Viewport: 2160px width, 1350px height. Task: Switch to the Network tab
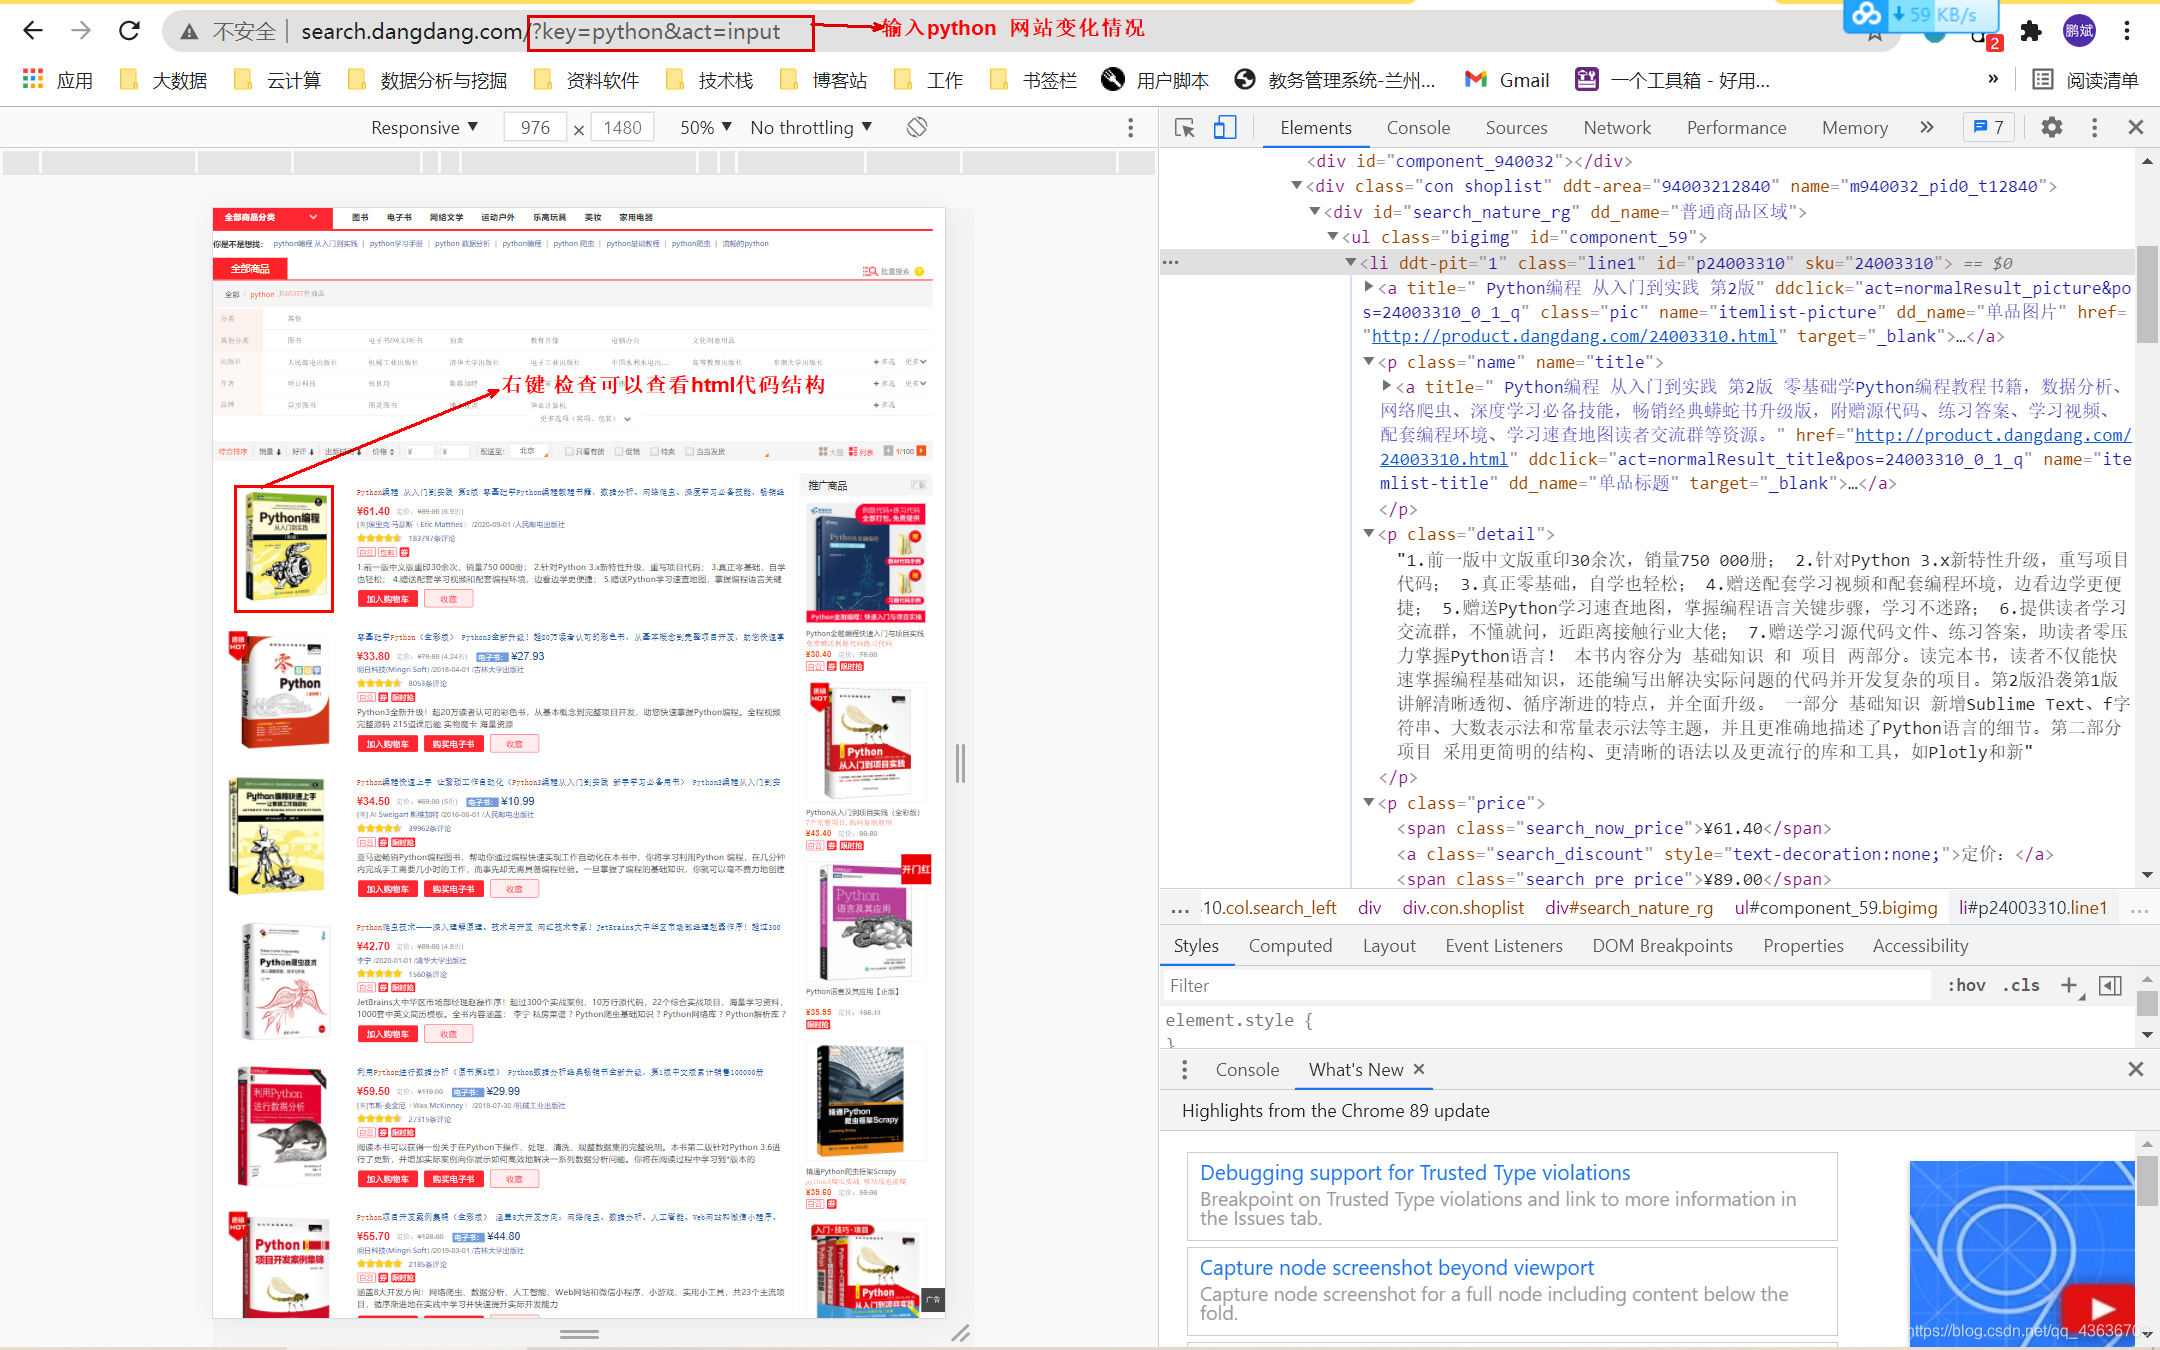[x=1617, y=128]
